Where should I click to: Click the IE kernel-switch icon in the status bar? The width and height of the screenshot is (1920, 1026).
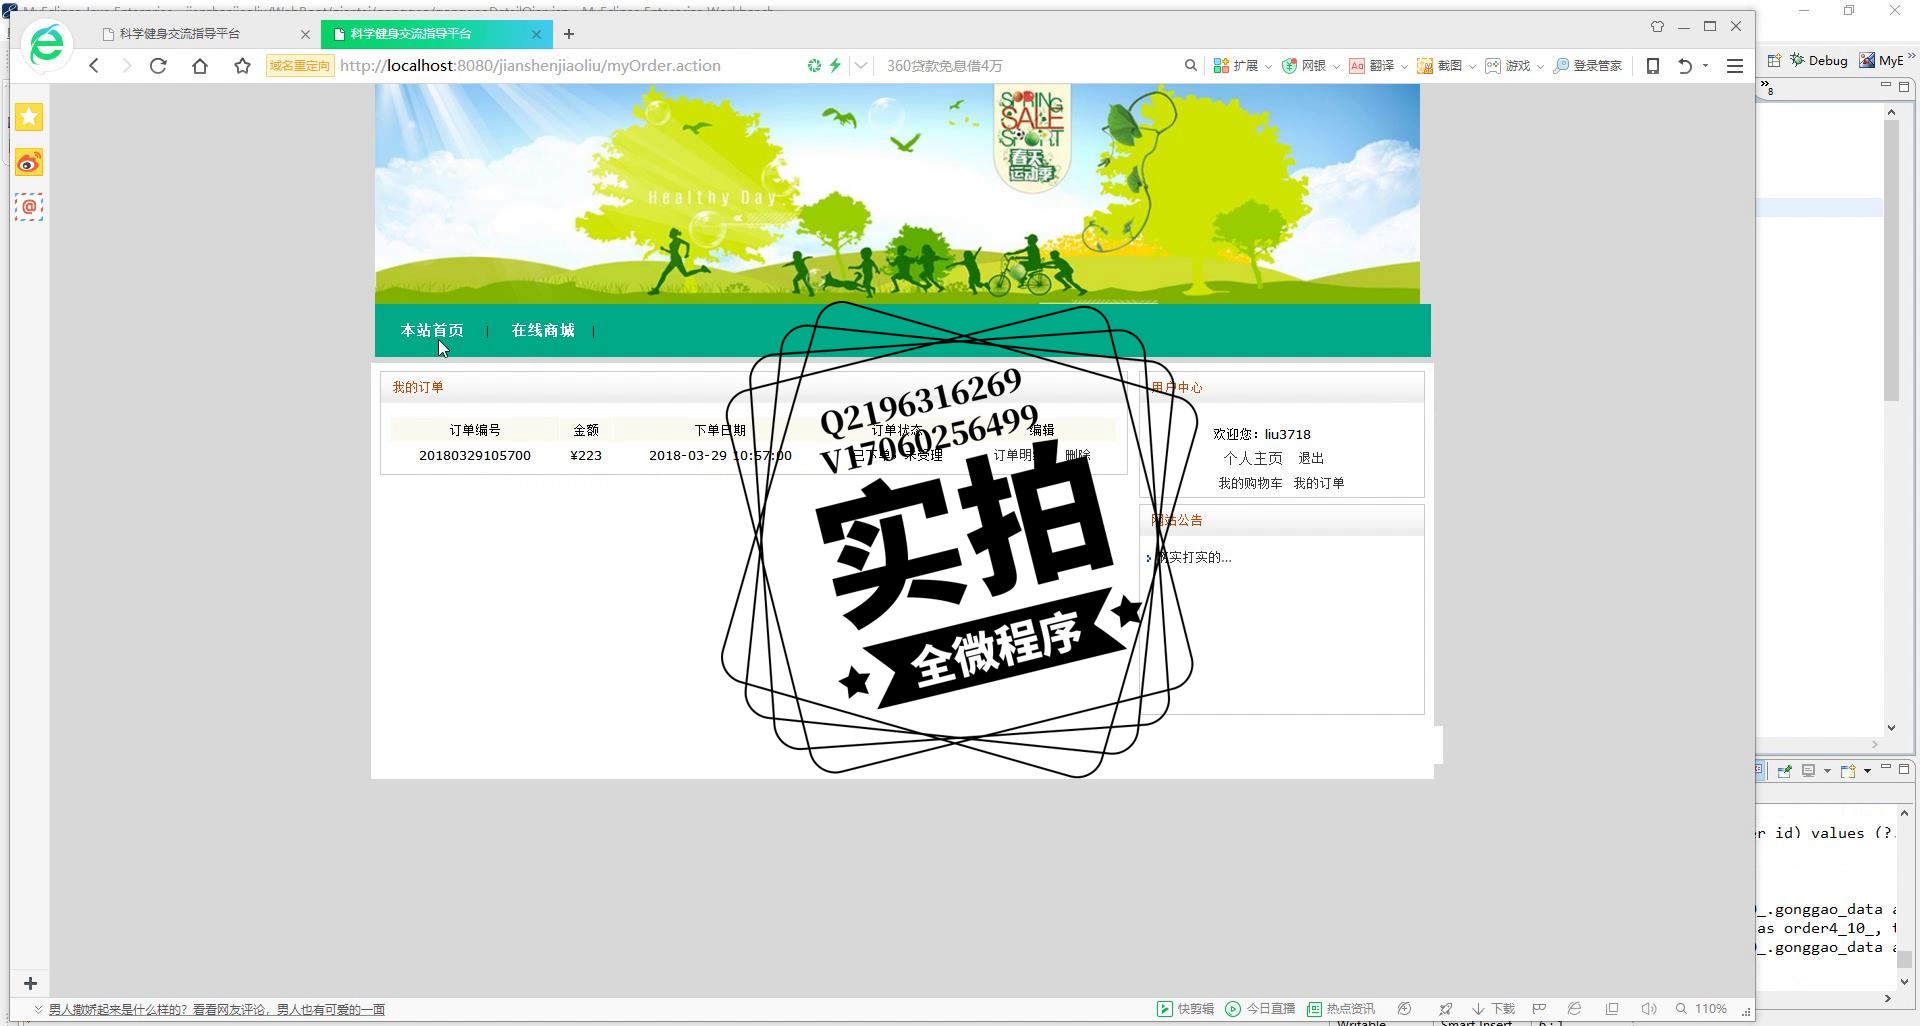[1575, 1009]
